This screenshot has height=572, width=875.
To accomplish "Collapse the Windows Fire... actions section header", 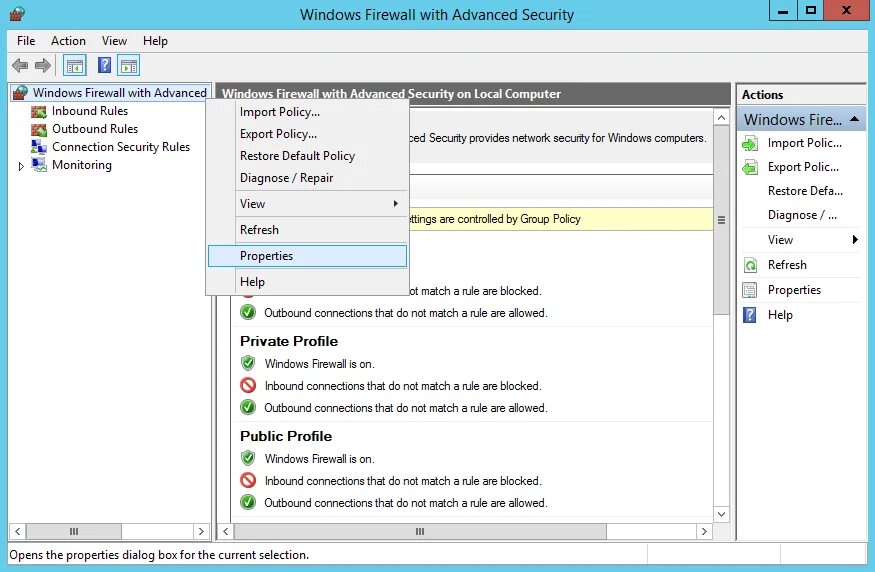I will pyautogui.click(x=854, y=119).
